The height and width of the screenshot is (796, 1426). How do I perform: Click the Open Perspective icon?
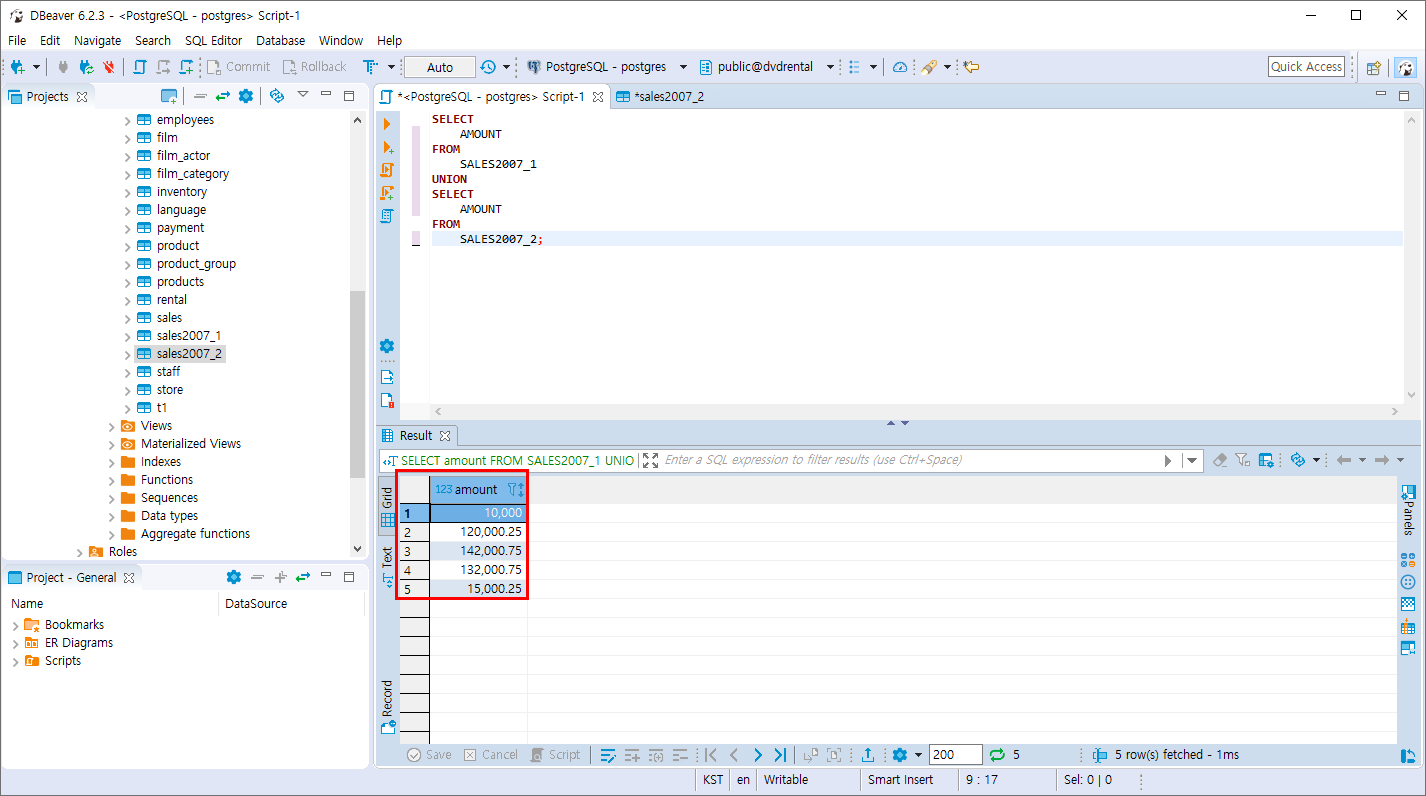[1374, 68]
